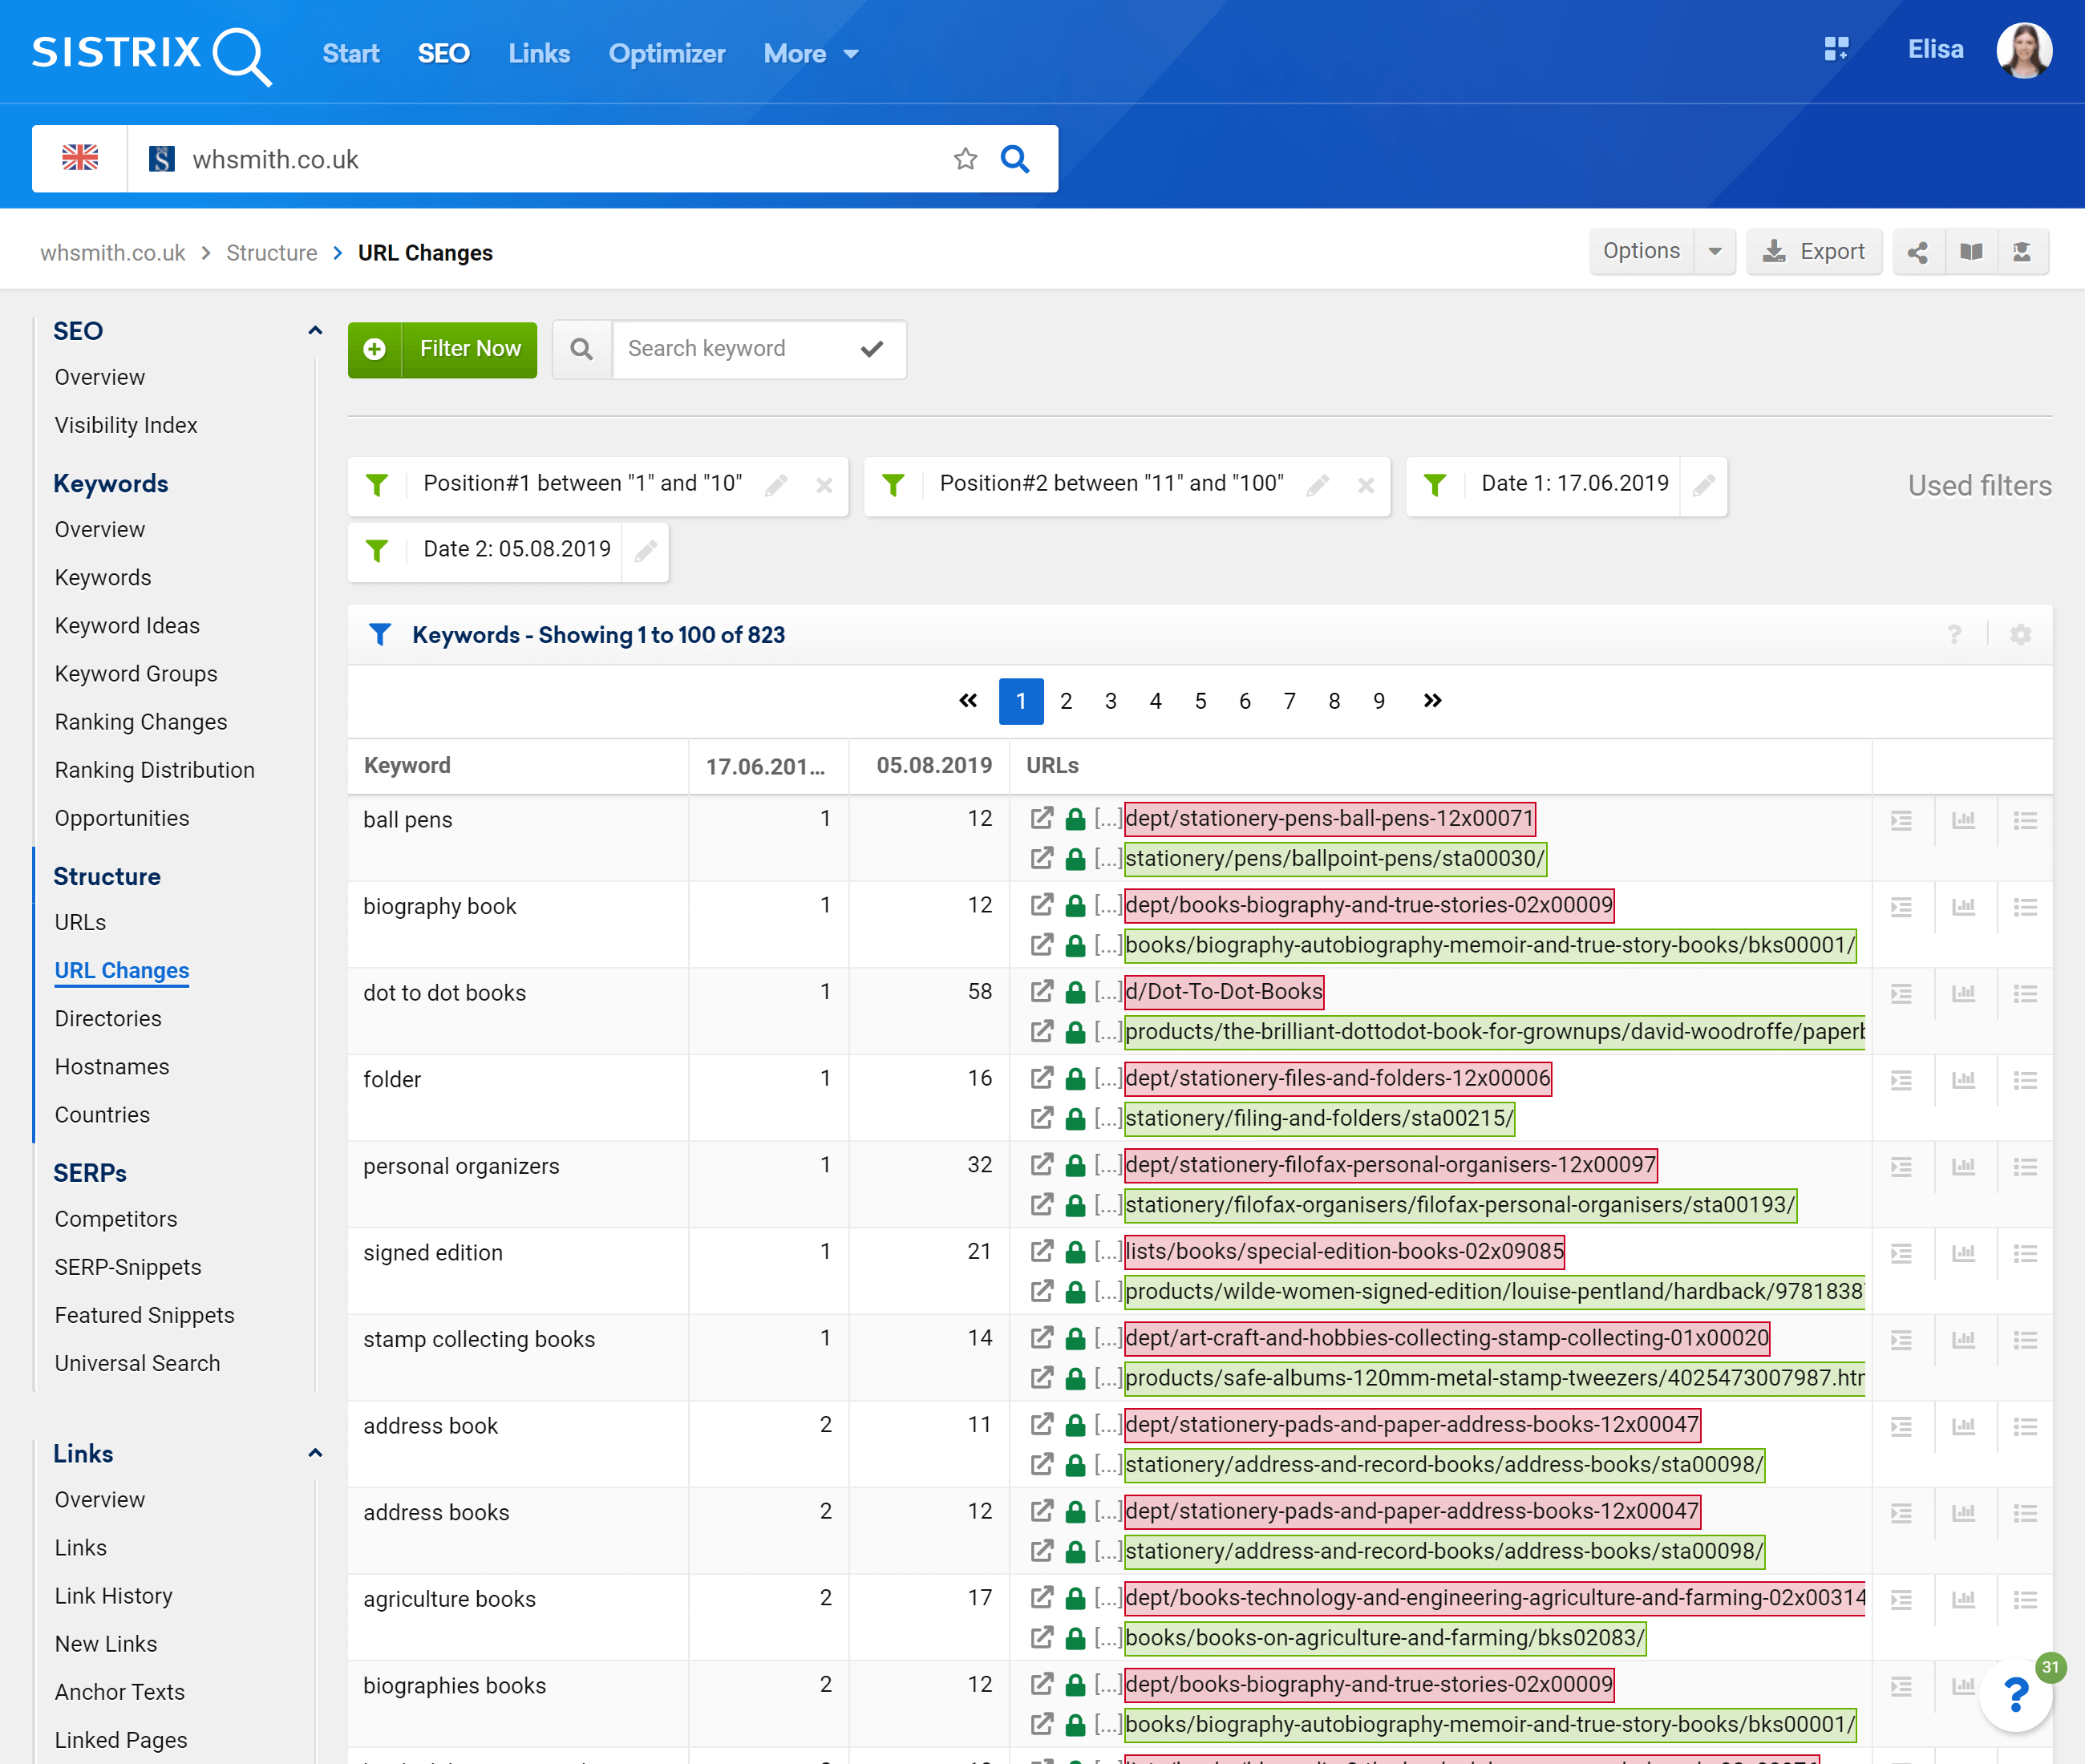Open list icon for address book row
Screen dimensions: 2085x1764
tap(2025, 1427)
